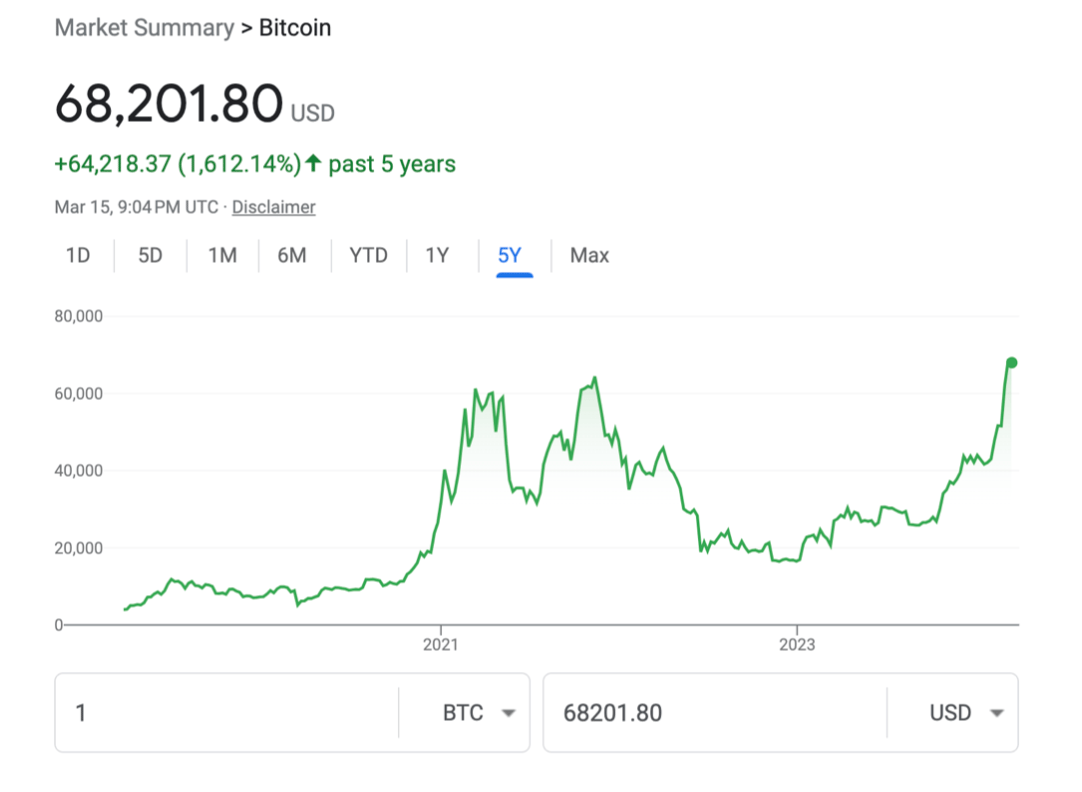Expand the BTC currency dropdown arrow
The height and width of the screenshot is (792, 1082).
509,713
